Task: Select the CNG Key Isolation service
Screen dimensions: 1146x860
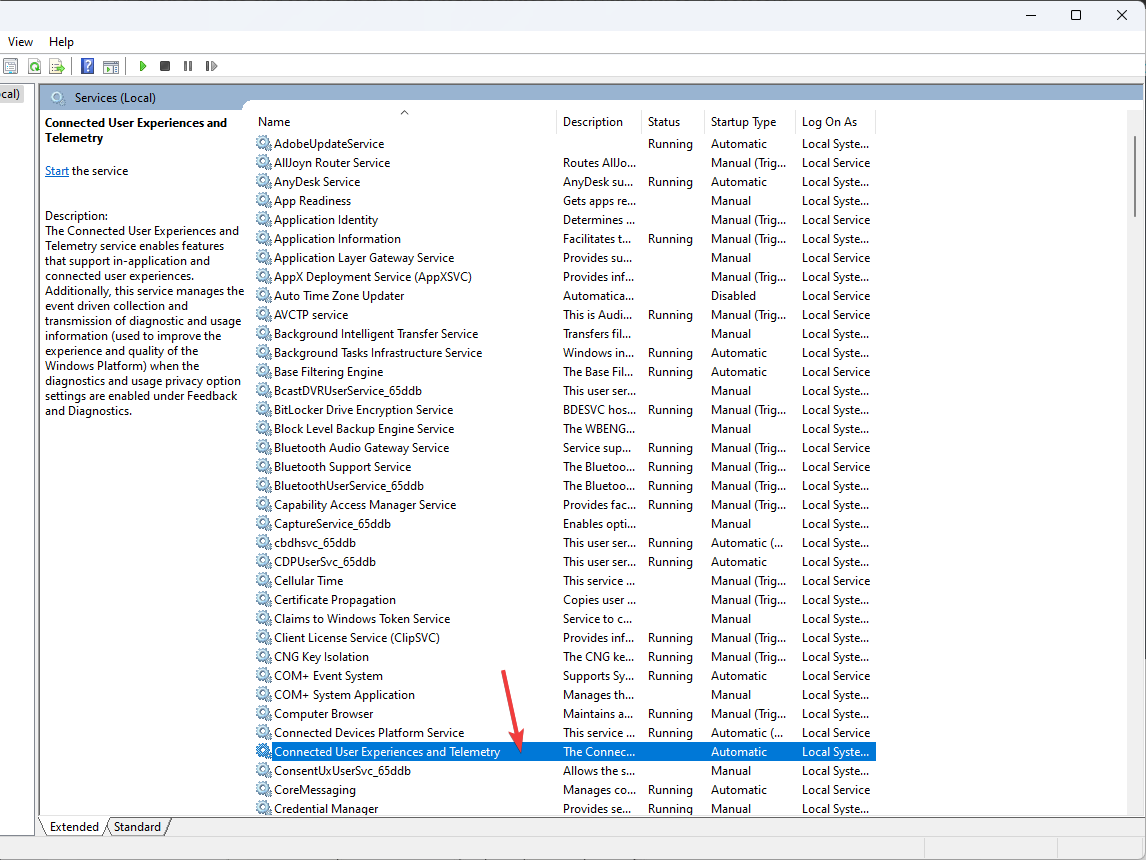Action: click(x=565, y=657)
